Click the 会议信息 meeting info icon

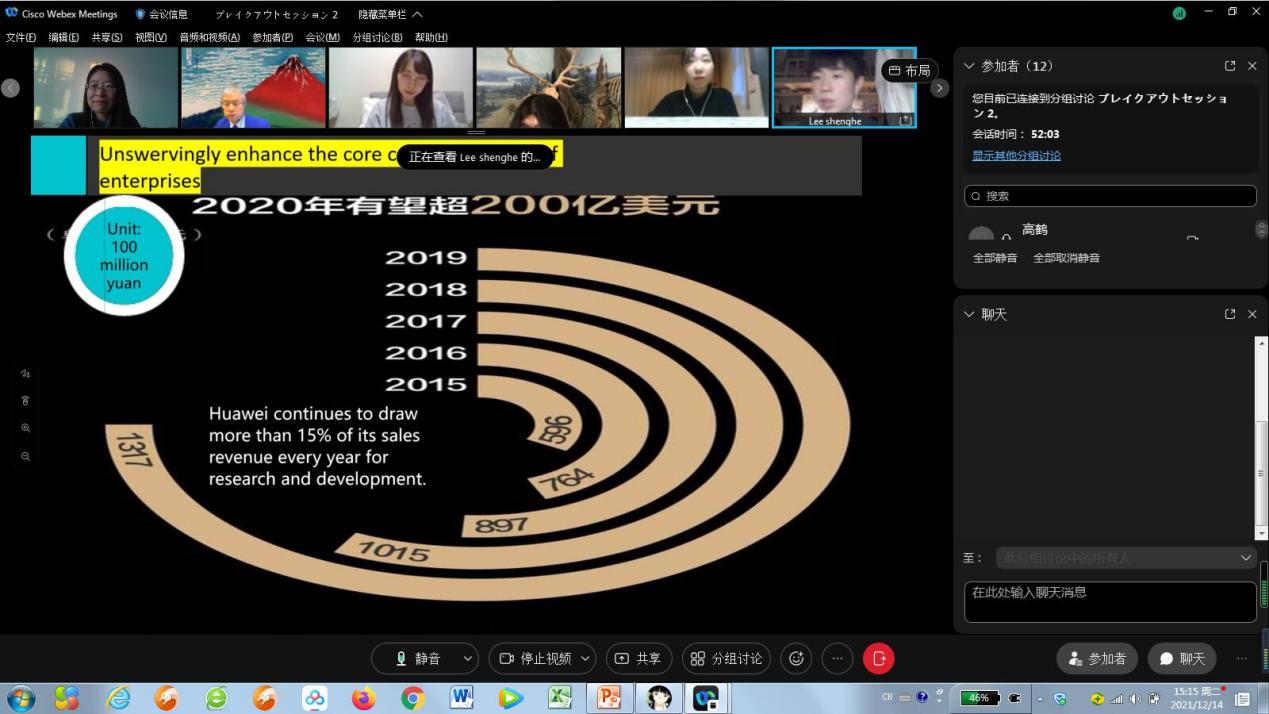[x=140, y=14]
